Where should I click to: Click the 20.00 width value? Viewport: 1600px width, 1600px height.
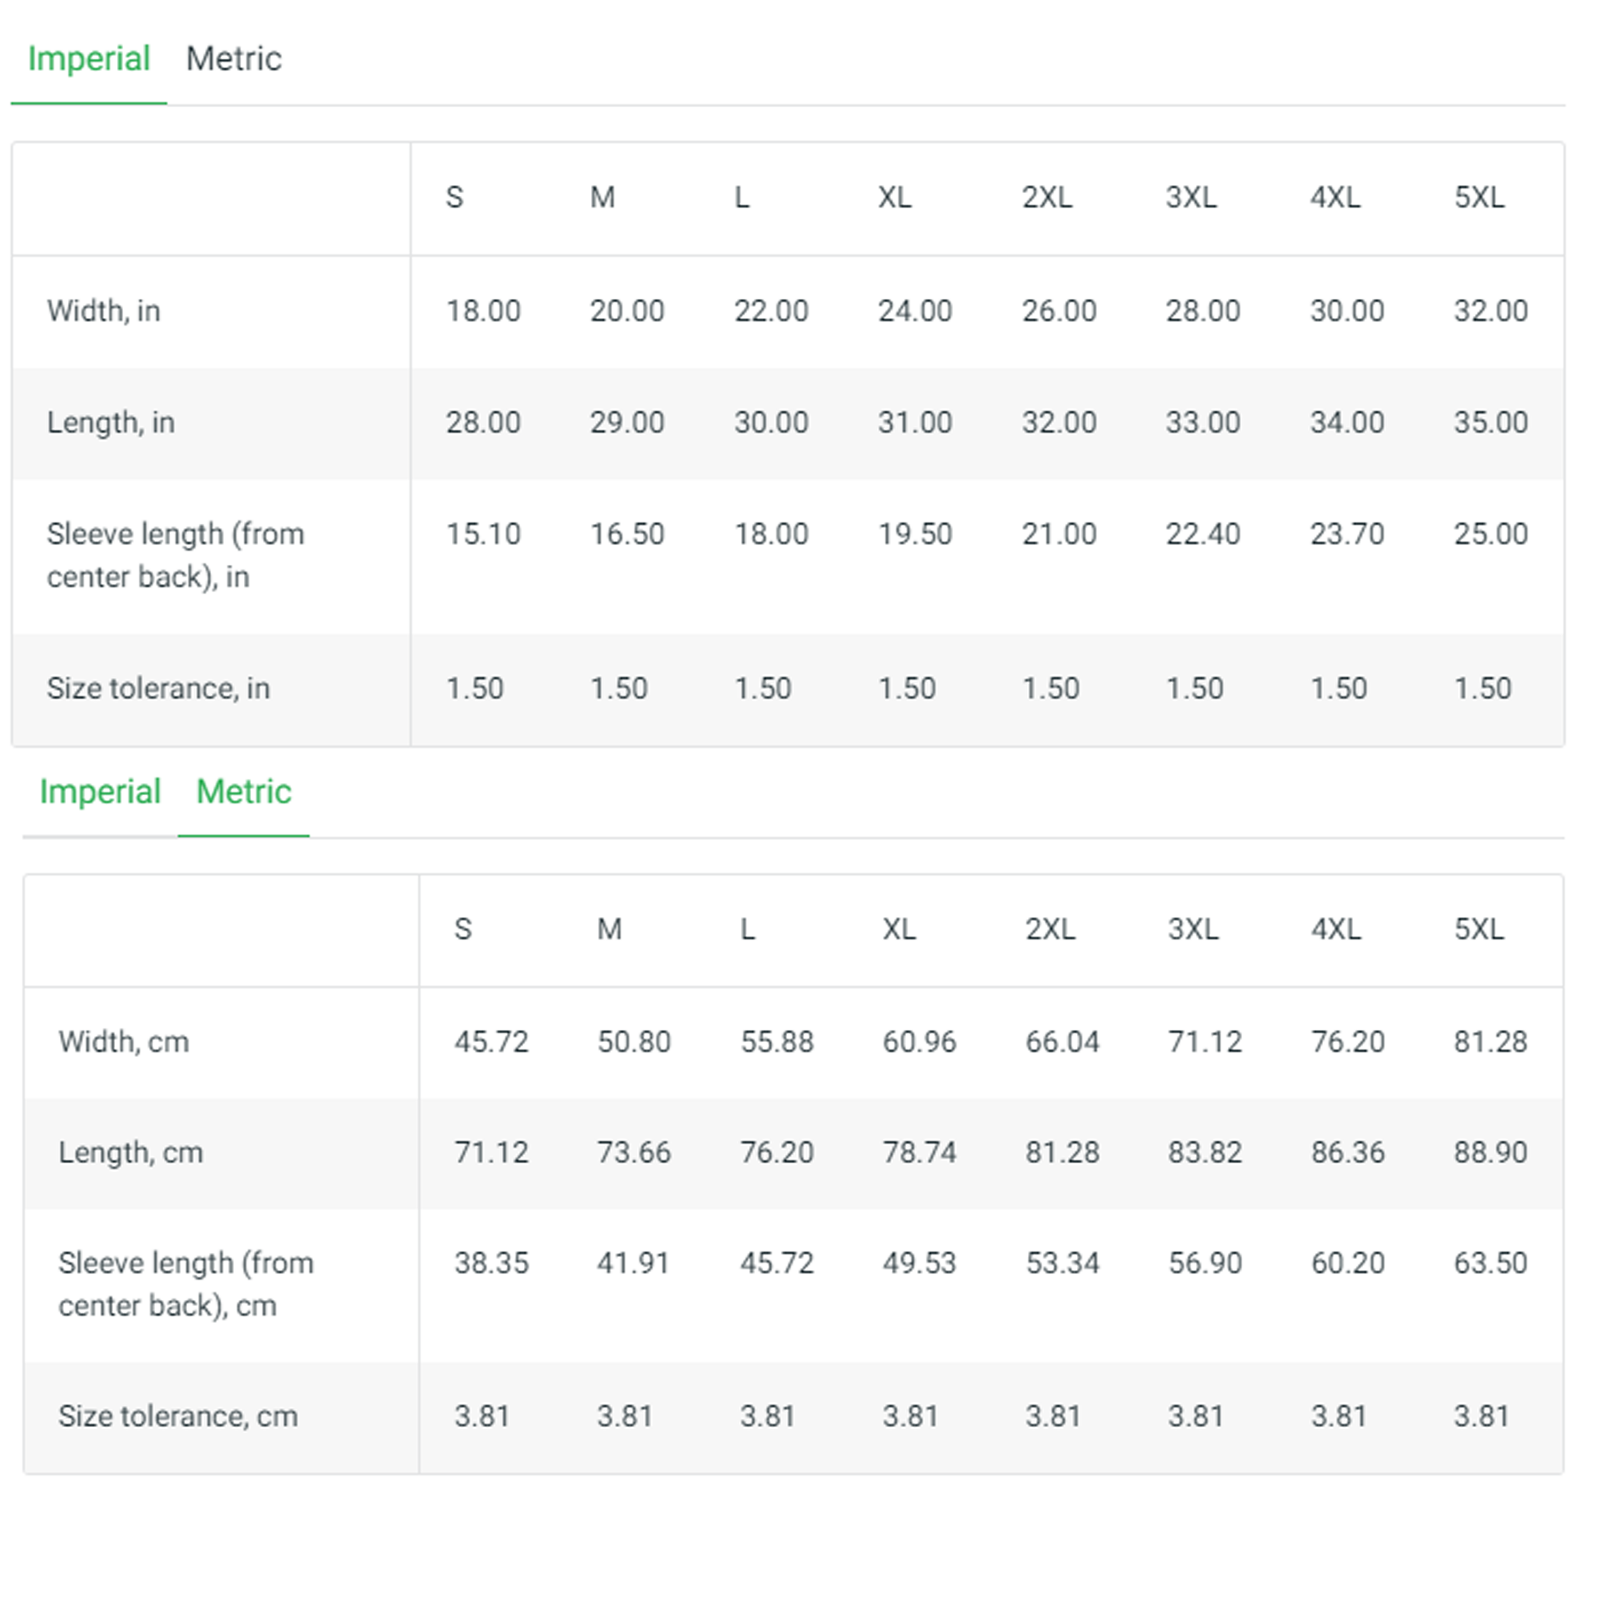[x=627, y=311]
